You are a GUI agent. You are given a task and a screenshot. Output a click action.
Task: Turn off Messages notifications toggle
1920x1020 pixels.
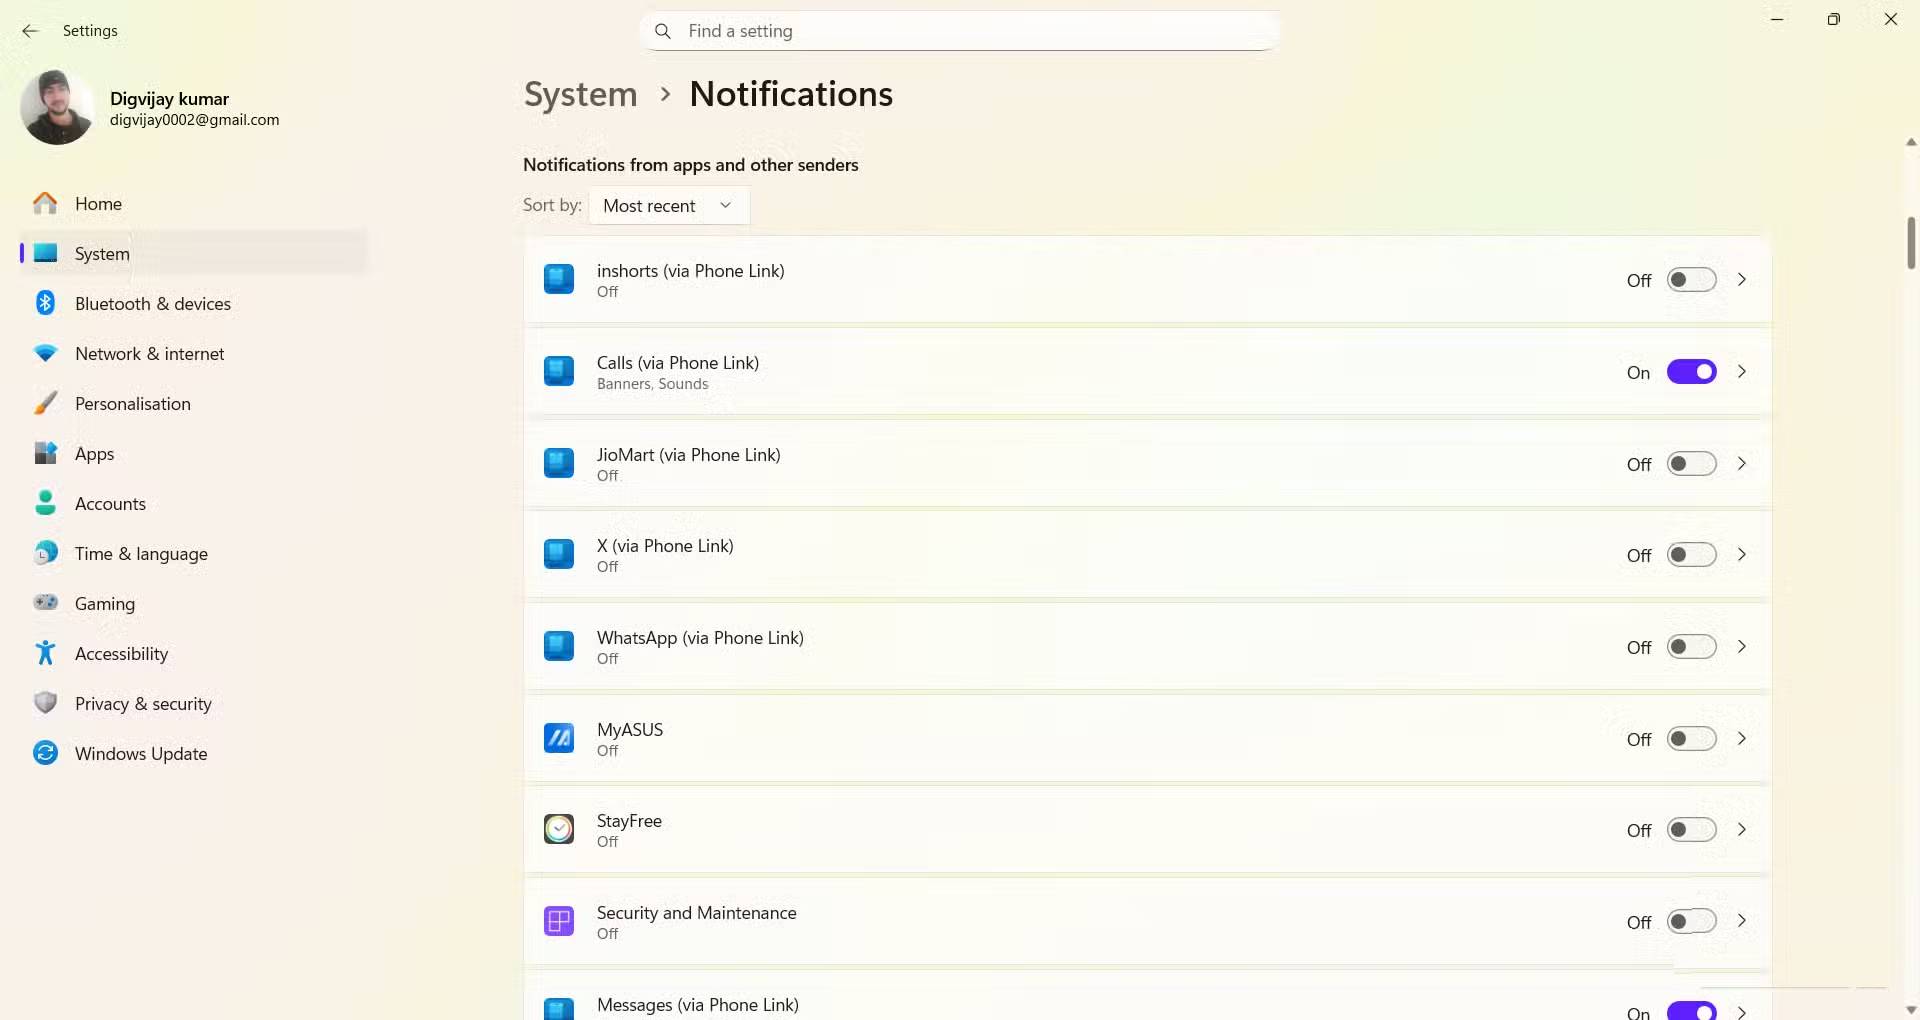coord(1691,1011)
